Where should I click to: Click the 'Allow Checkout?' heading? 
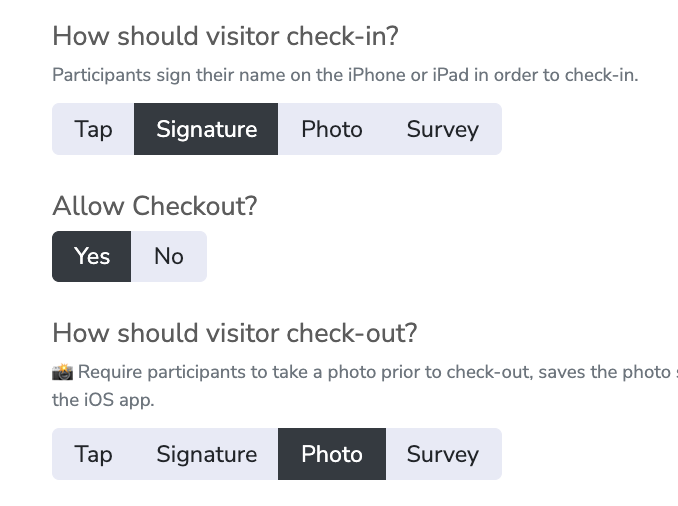click(155, 206)
